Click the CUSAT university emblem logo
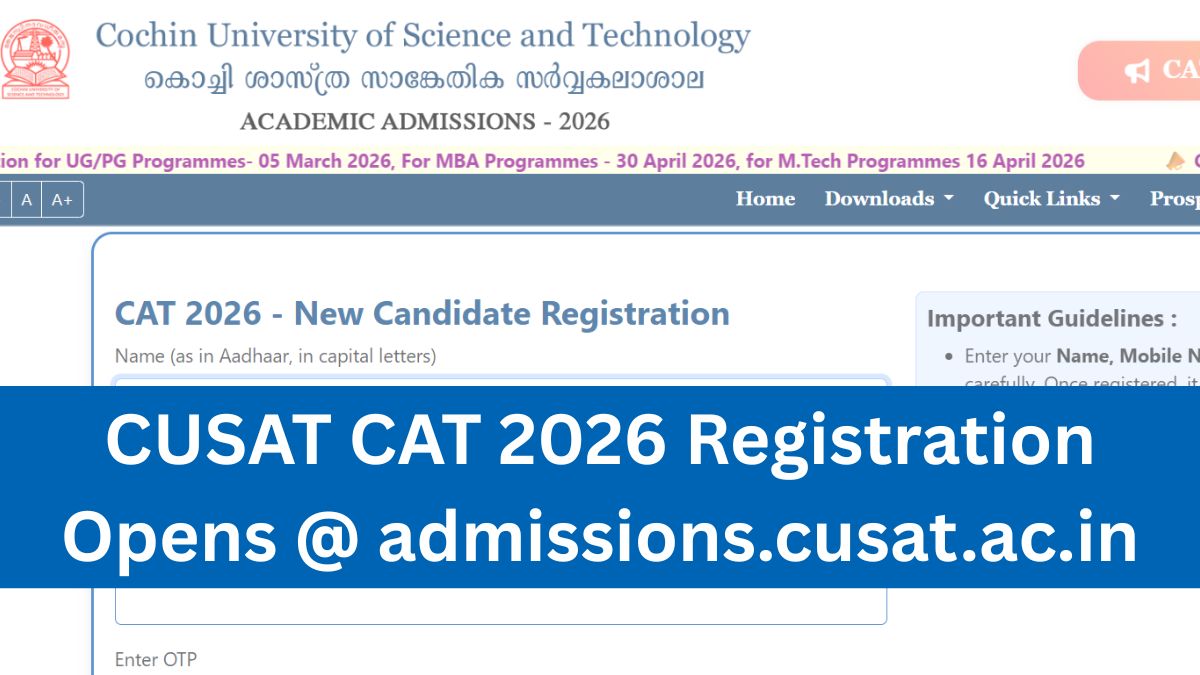 click(34, 60)
